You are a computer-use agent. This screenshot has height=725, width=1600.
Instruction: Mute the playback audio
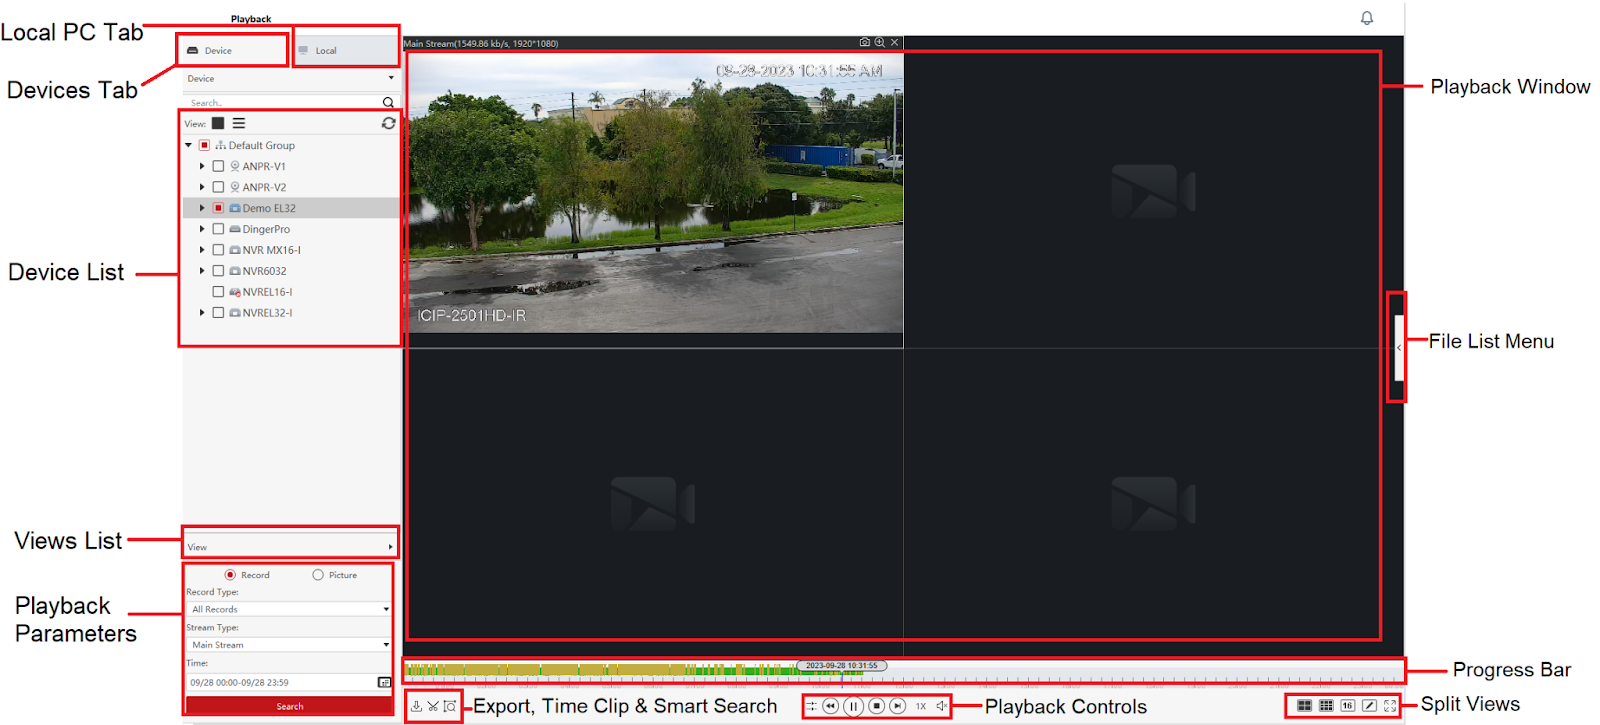[941, 706]
